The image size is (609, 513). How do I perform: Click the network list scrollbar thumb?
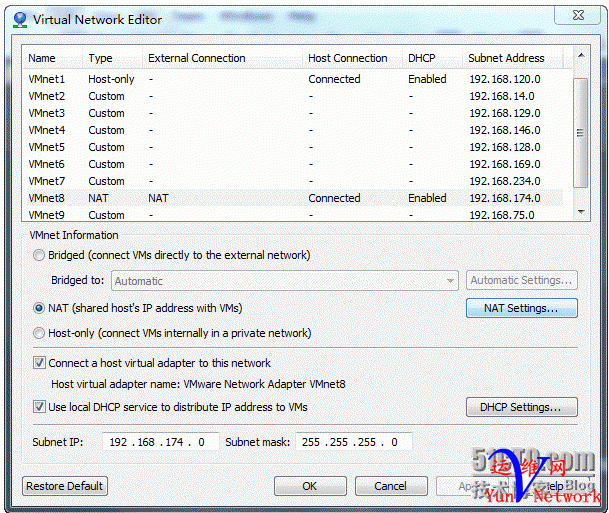pos(581,133)
